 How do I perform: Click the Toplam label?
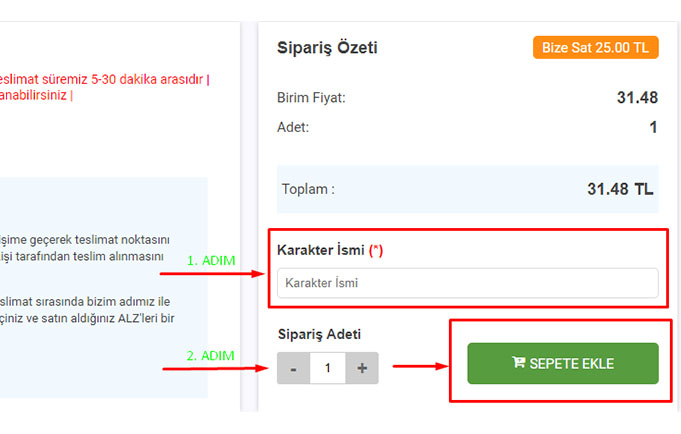pos(308,189)
